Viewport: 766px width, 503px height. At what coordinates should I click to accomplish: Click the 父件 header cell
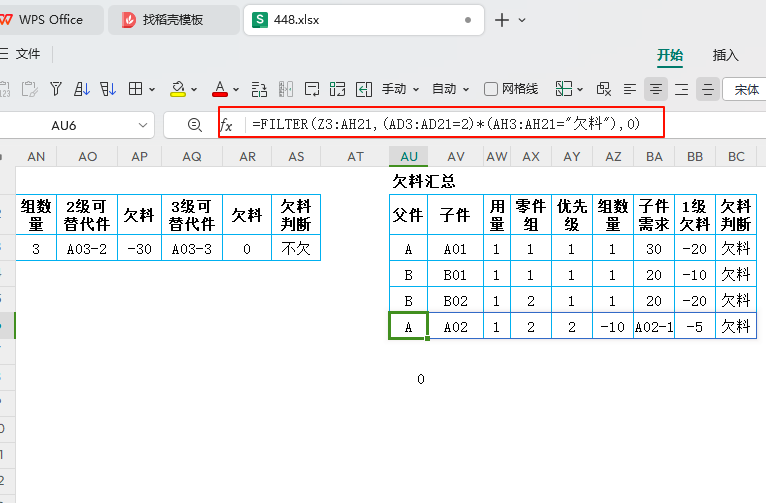point(408,215)
